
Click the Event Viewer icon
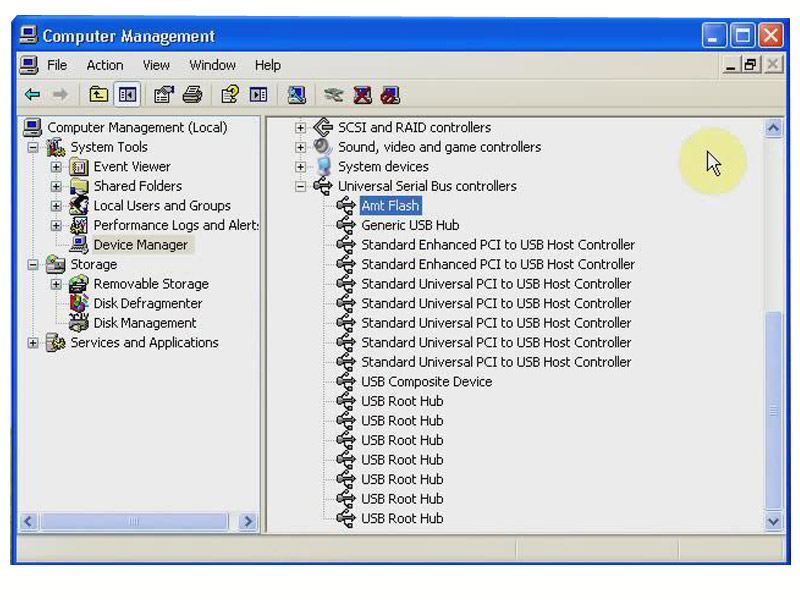click(79, 167)
